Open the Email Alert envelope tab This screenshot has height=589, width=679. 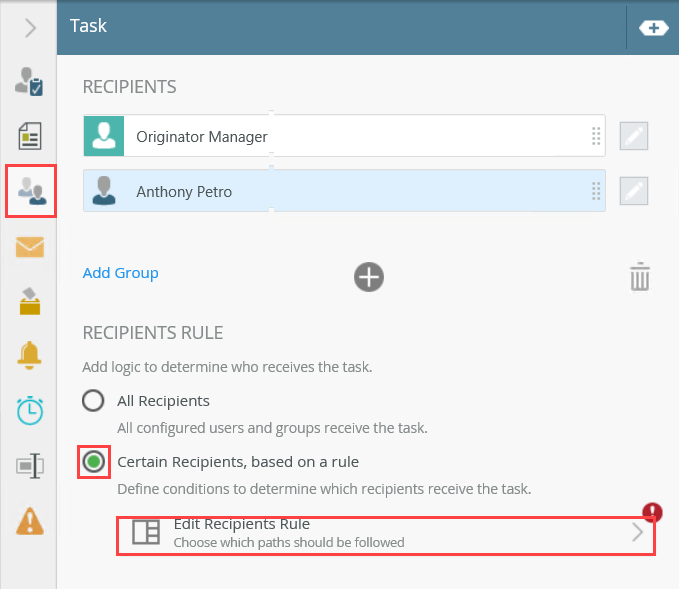(30, 246)
